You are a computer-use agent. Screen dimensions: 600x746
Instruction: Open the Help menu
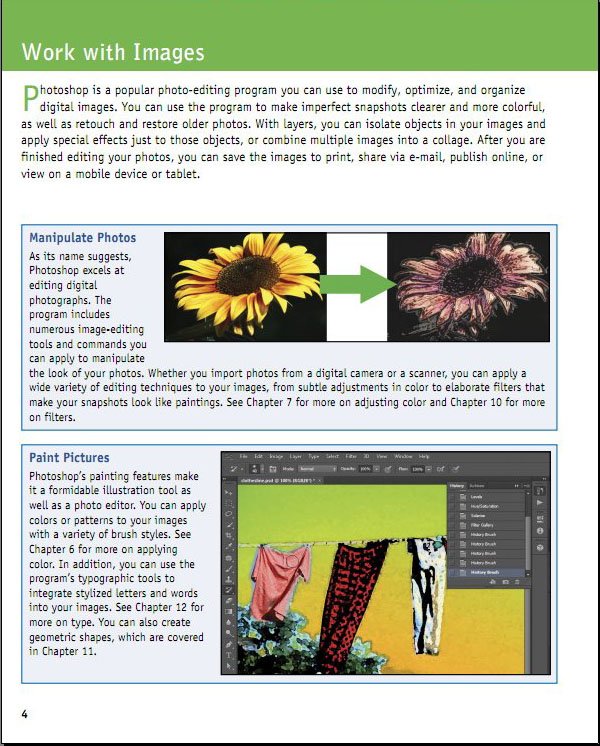(423, 456)
